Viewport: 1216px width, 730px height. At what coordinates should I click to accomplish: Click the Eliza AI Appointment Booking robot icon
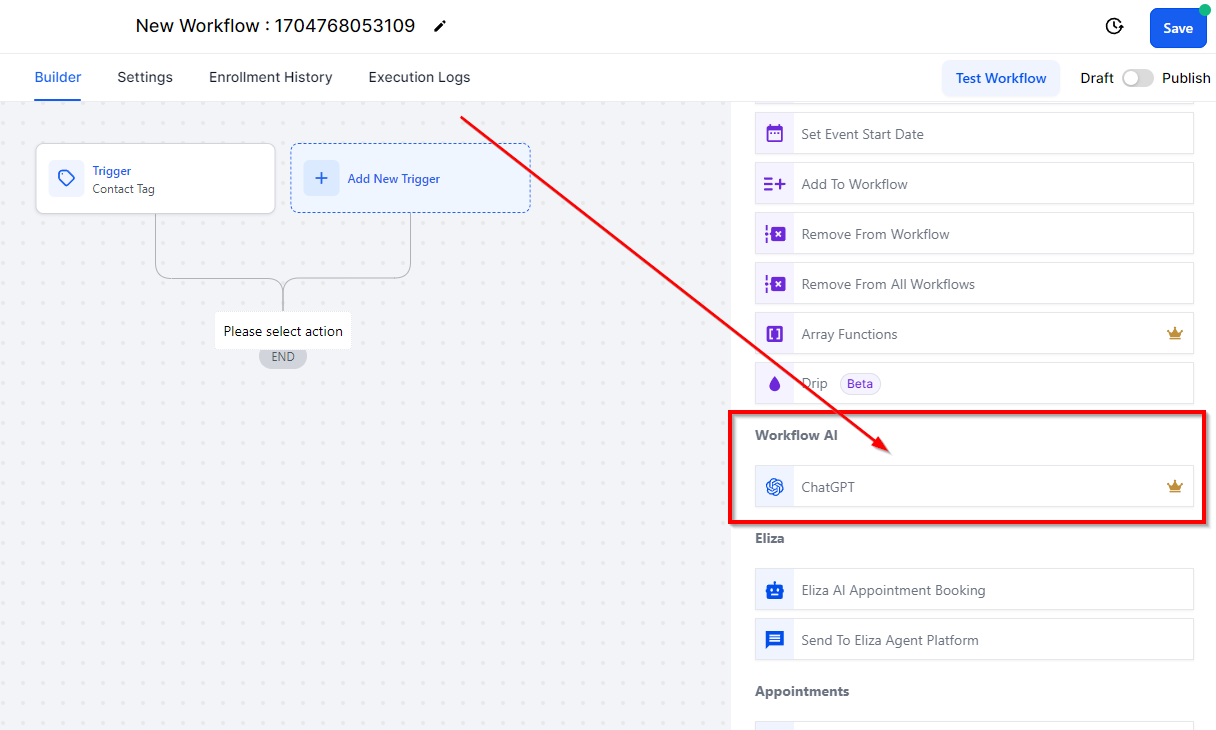775,590
